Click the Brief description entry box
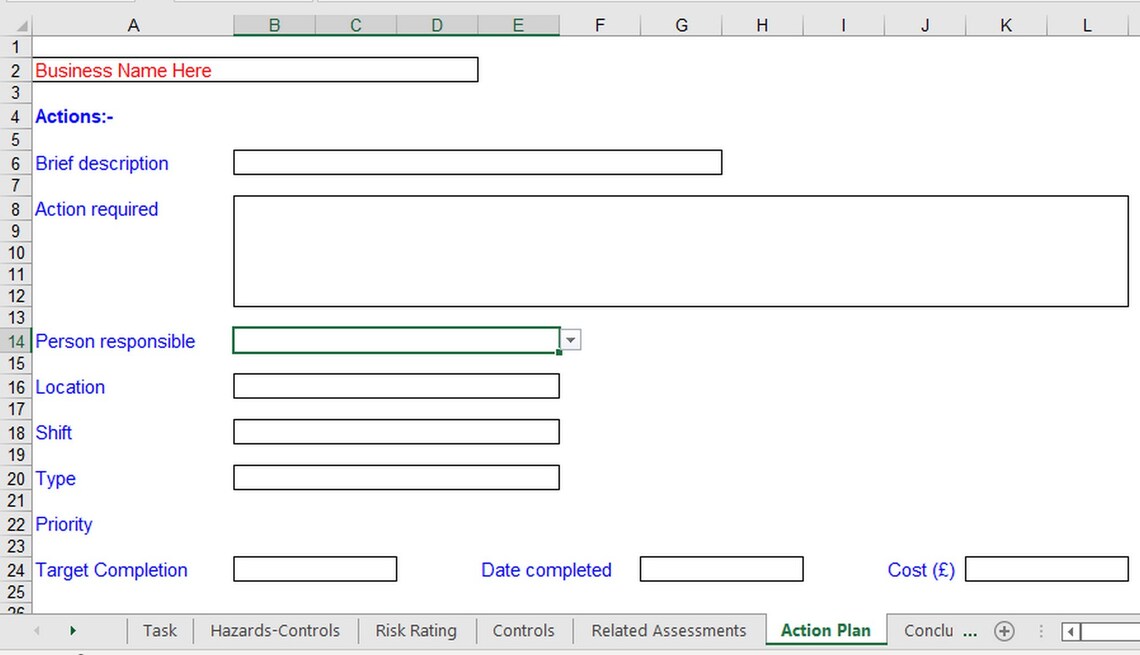This screenshot has width=1140, height=655. tap(477, 162)
